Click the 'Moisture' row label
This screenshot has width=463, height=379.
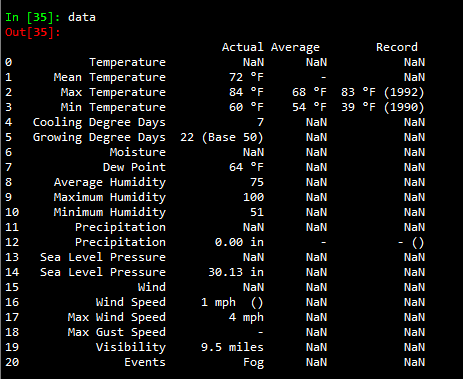pos(138,152)
